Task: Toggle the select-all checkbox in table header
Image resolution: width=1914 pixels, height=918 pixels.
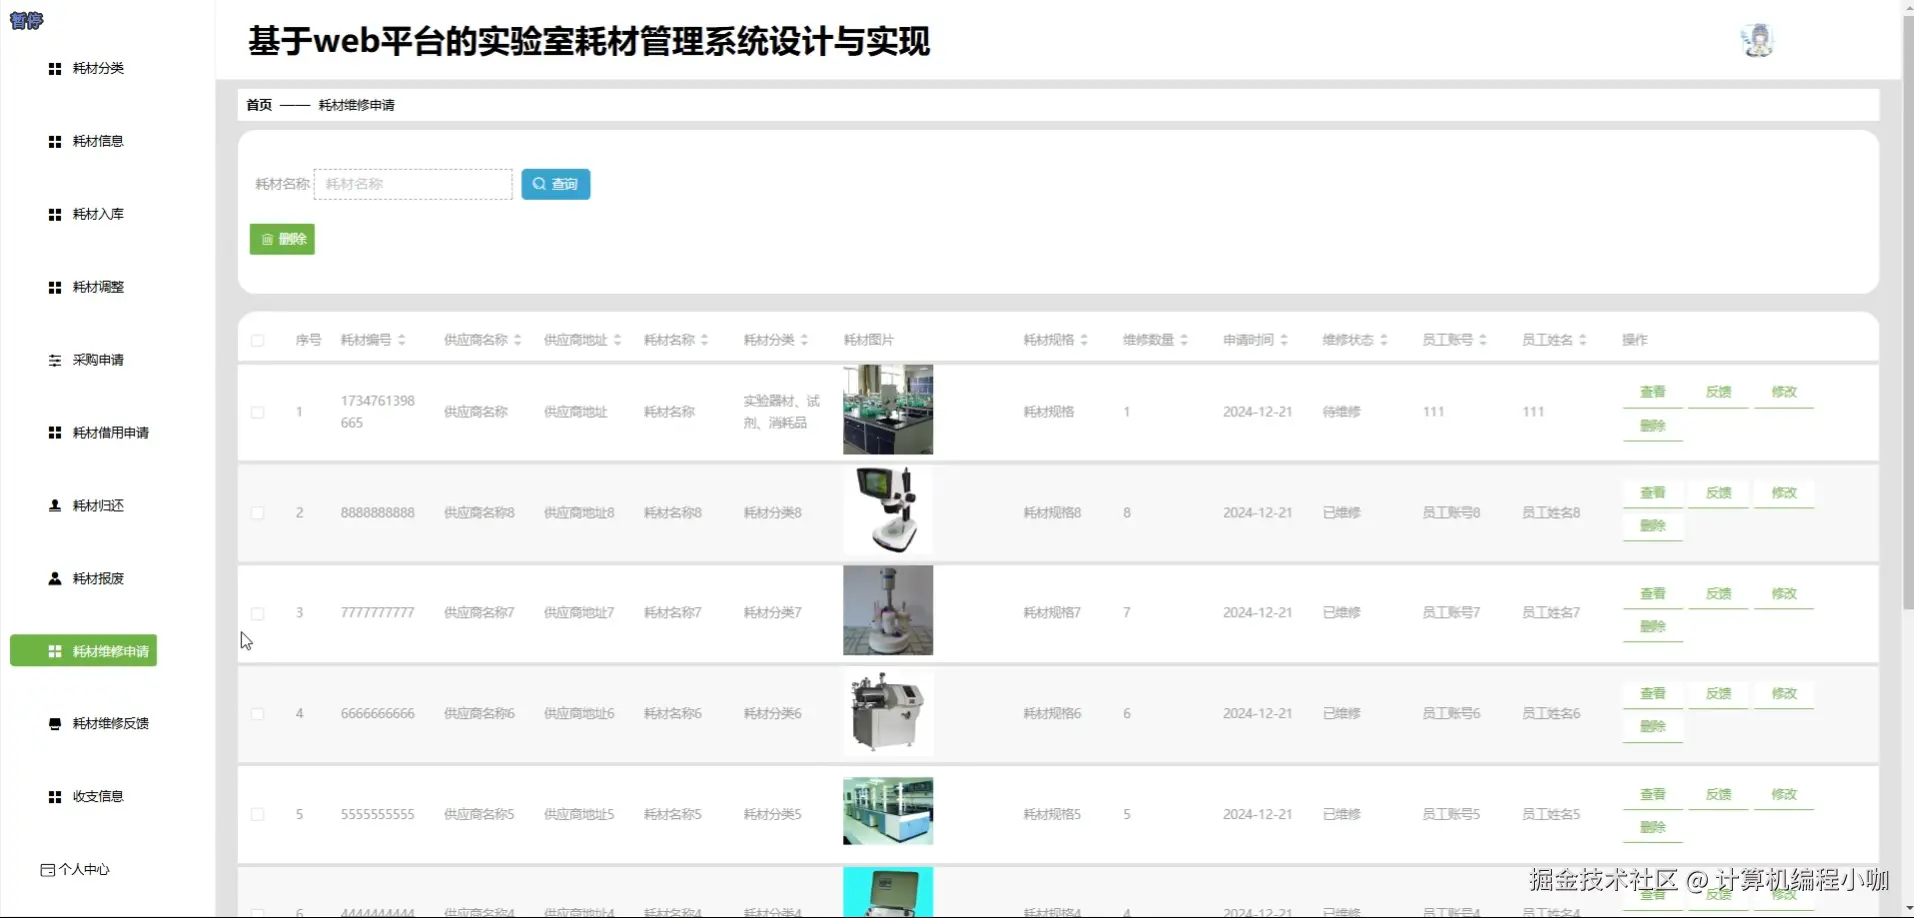Action: 258,341
